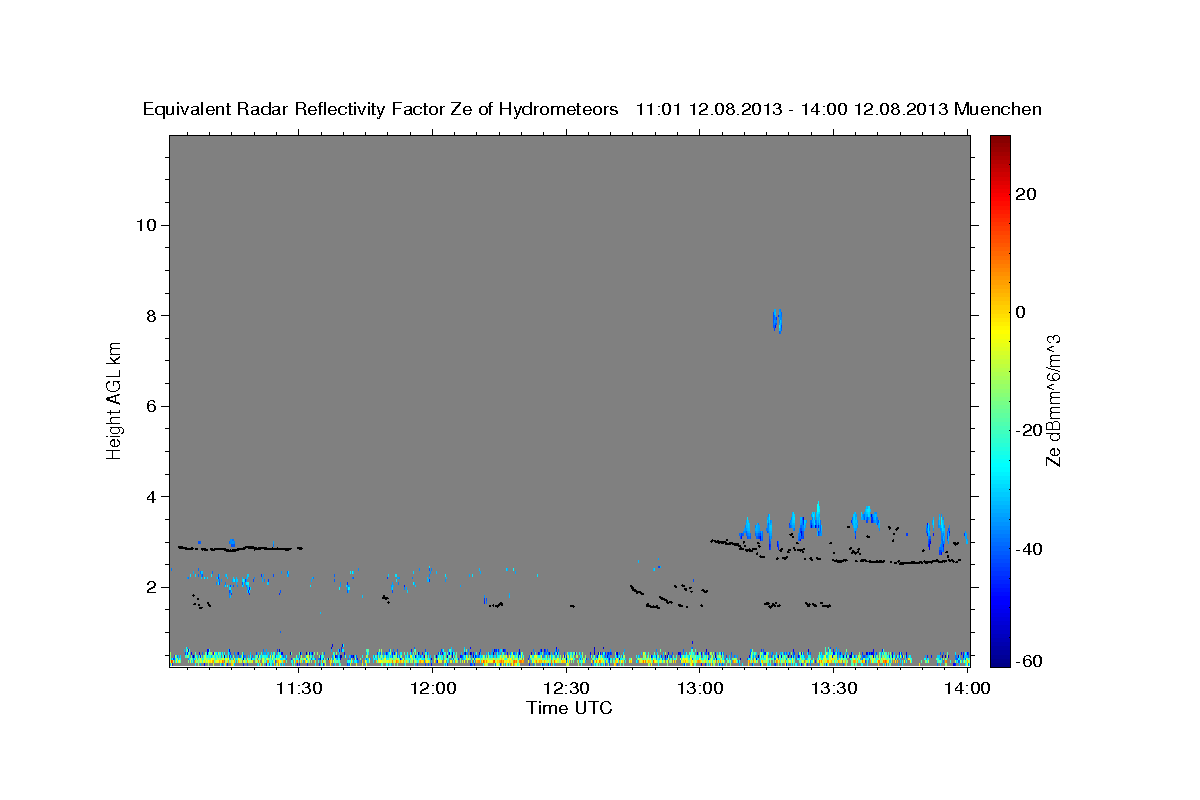
Task: Click the colorbar label '0'
Action: click(1021, 312)
